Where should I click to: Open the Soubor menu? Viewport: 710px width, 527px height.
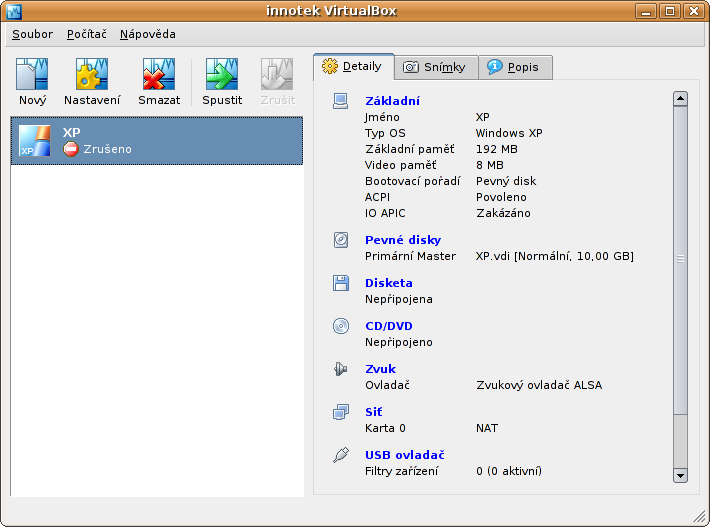(x=32, y=34)
